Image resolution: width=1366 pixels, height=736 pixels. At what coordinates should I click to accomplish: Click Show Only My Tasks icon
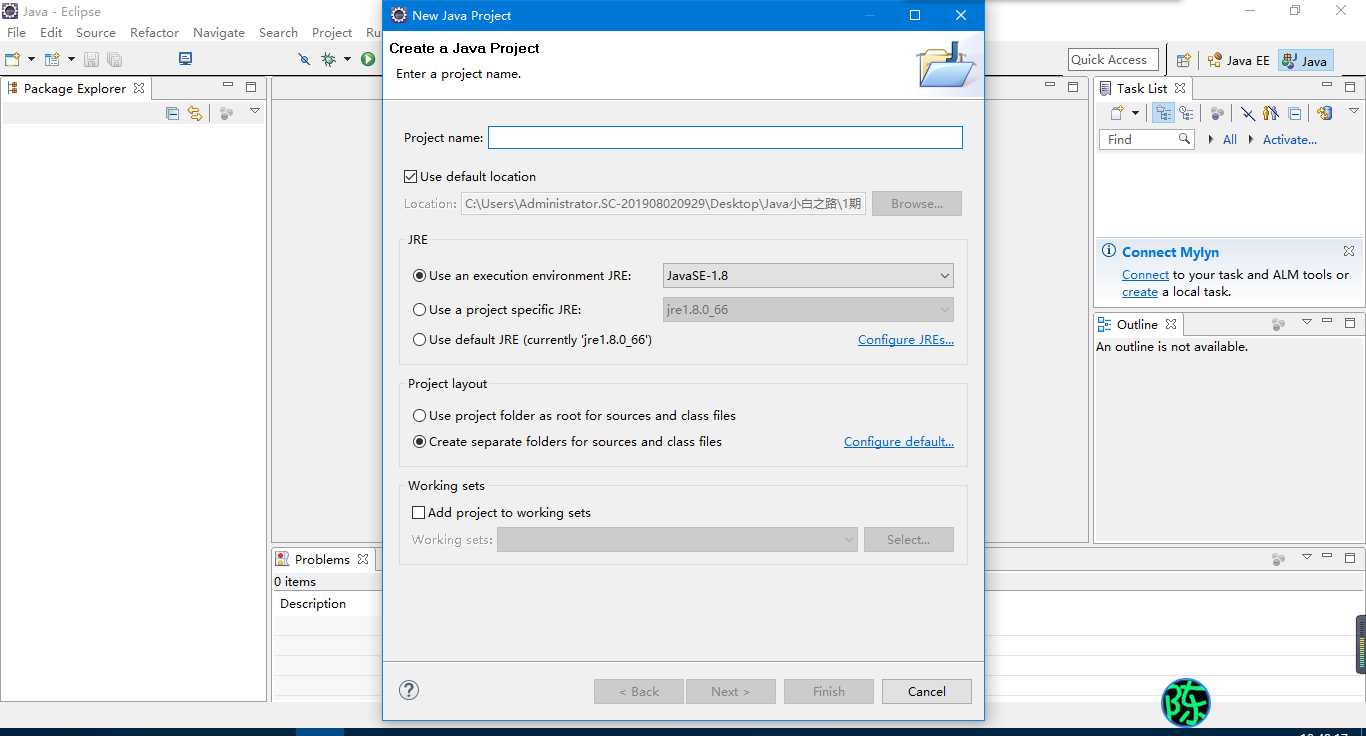point(1271,113)
